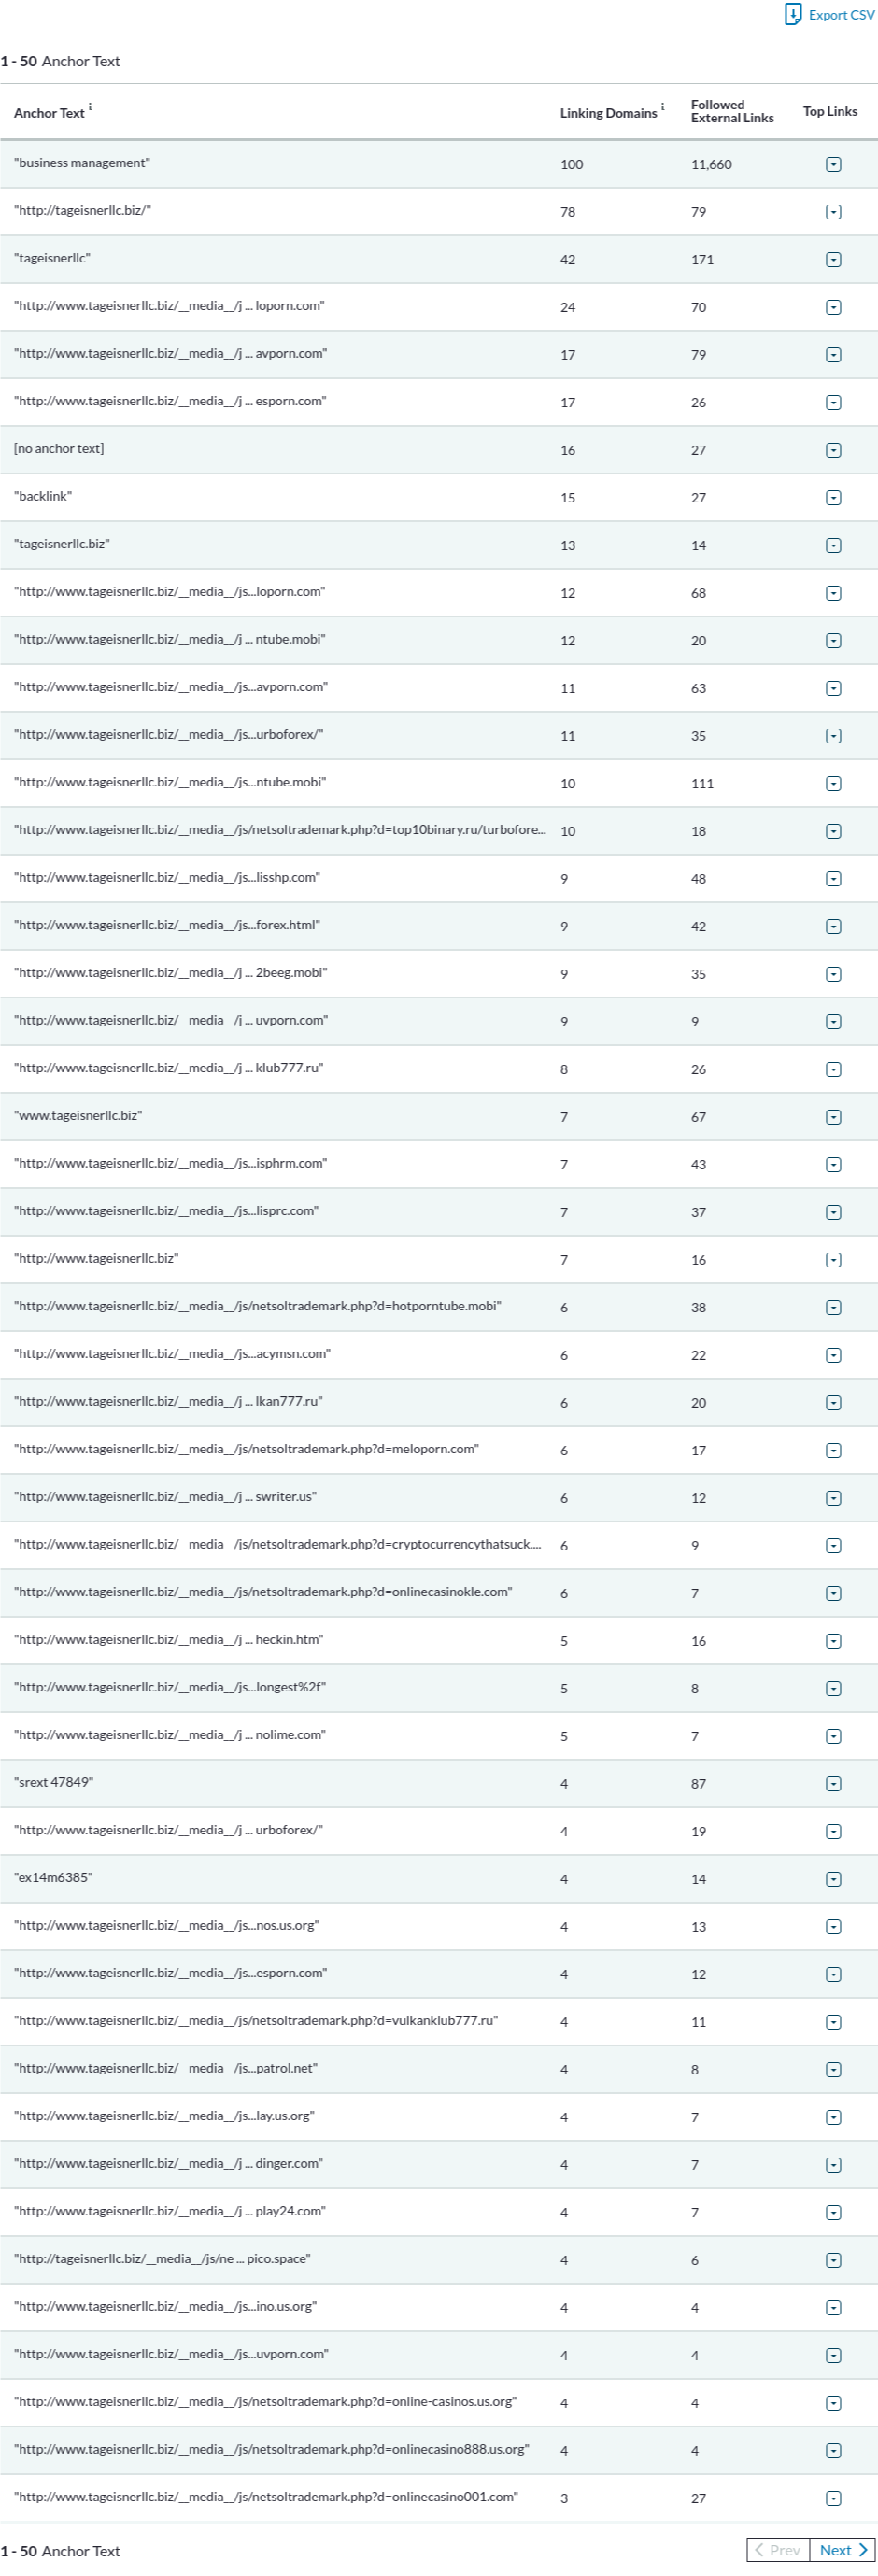Show top links for [no anchor text] row
The height and width of the screenshot is (2576, 878).
[x=833, y=450]
